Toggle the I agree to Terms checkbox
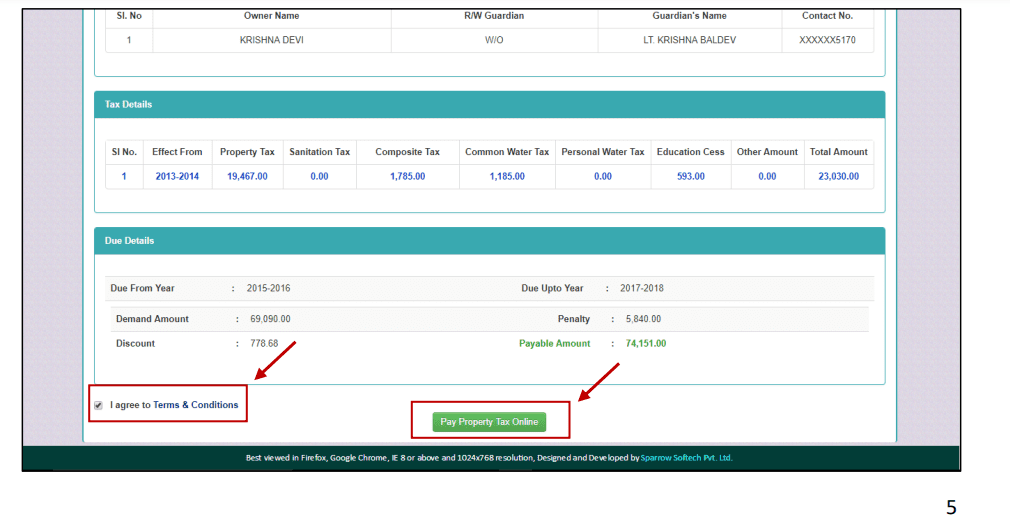Screen dimensions: 1010x521 pos(99,406)
